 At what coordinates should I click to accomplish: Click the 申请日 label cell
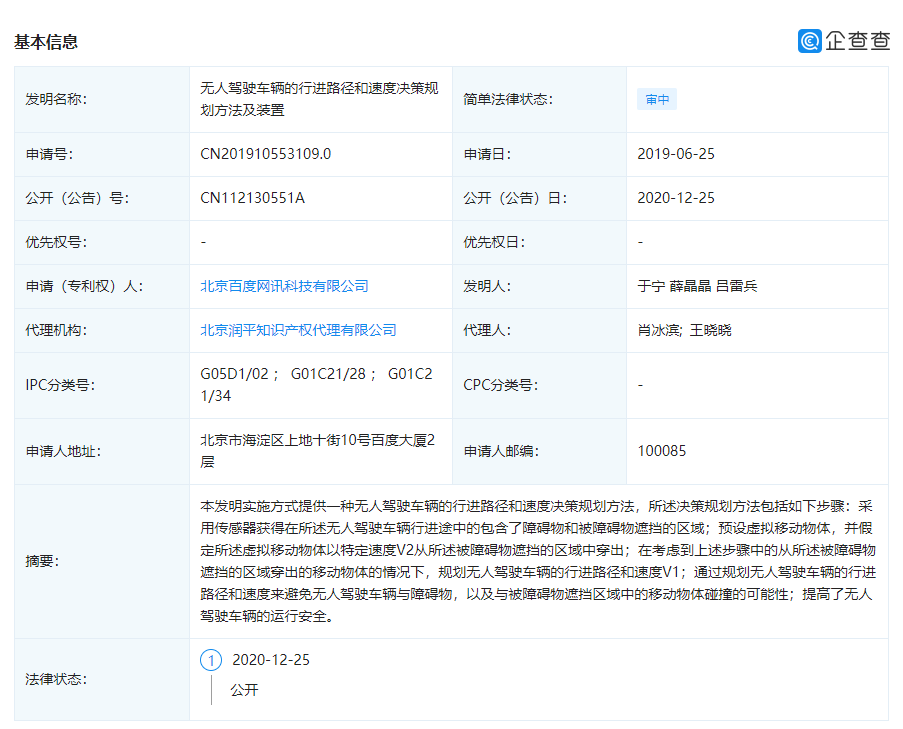pos(539,154)
